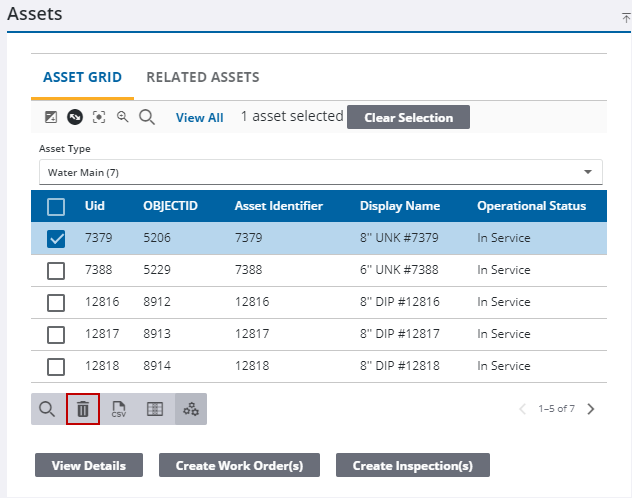Click the search icon in the bottom toolbar
Viewport: 632px width, 498px height.
pos(47,409)
